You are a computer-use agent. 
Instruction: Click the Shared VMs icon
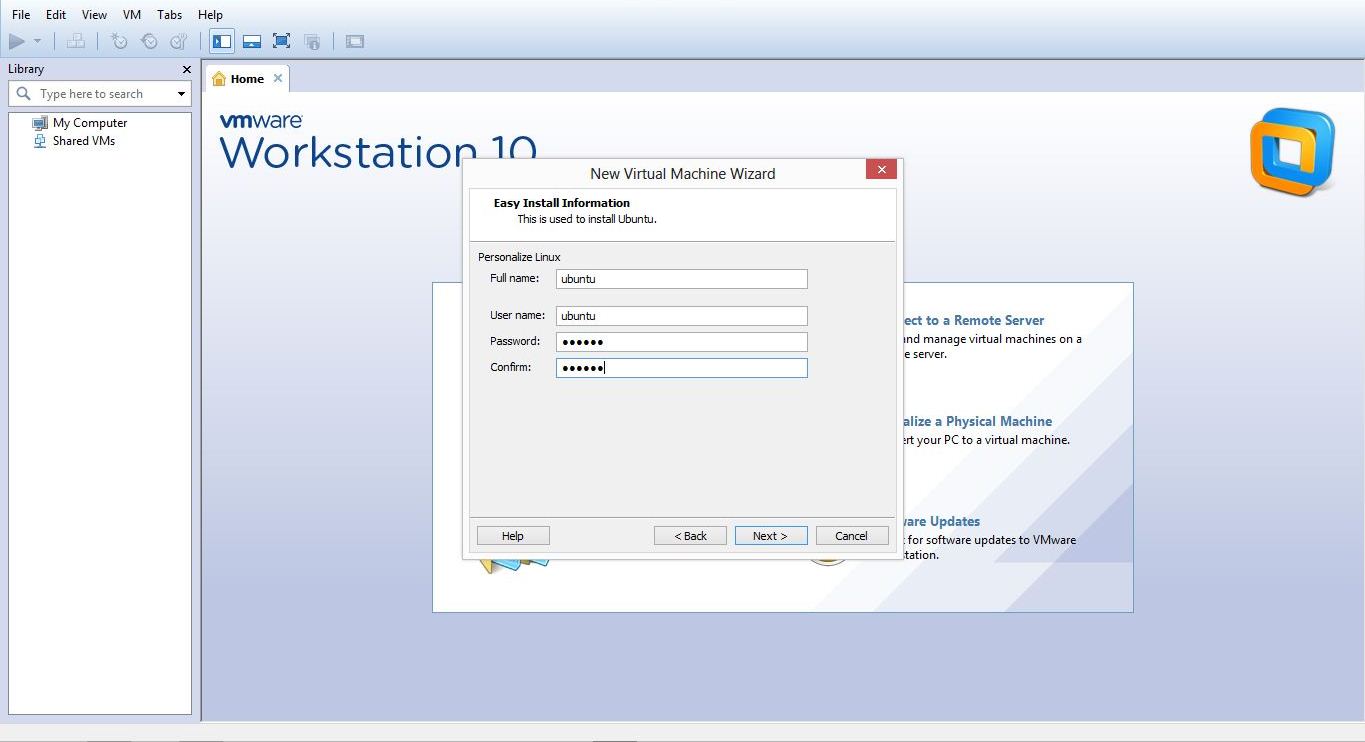[40, 141]
